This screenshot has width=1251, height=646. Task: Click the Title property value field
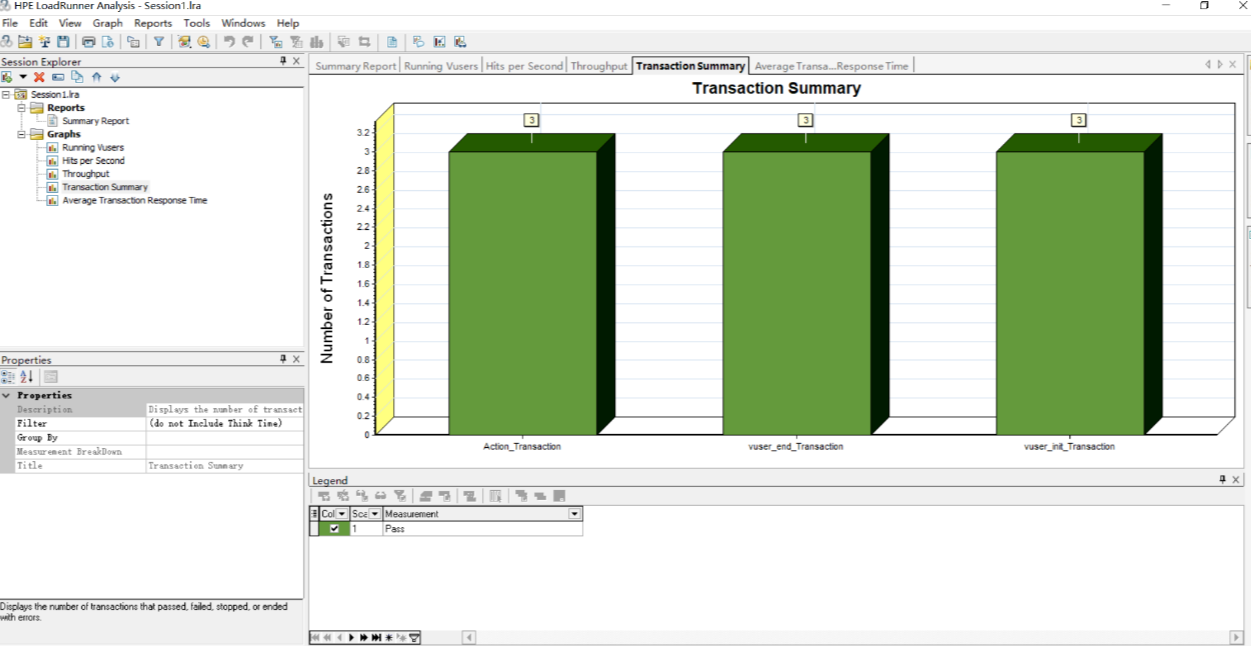pyautogui.click(x=224, y=466)
